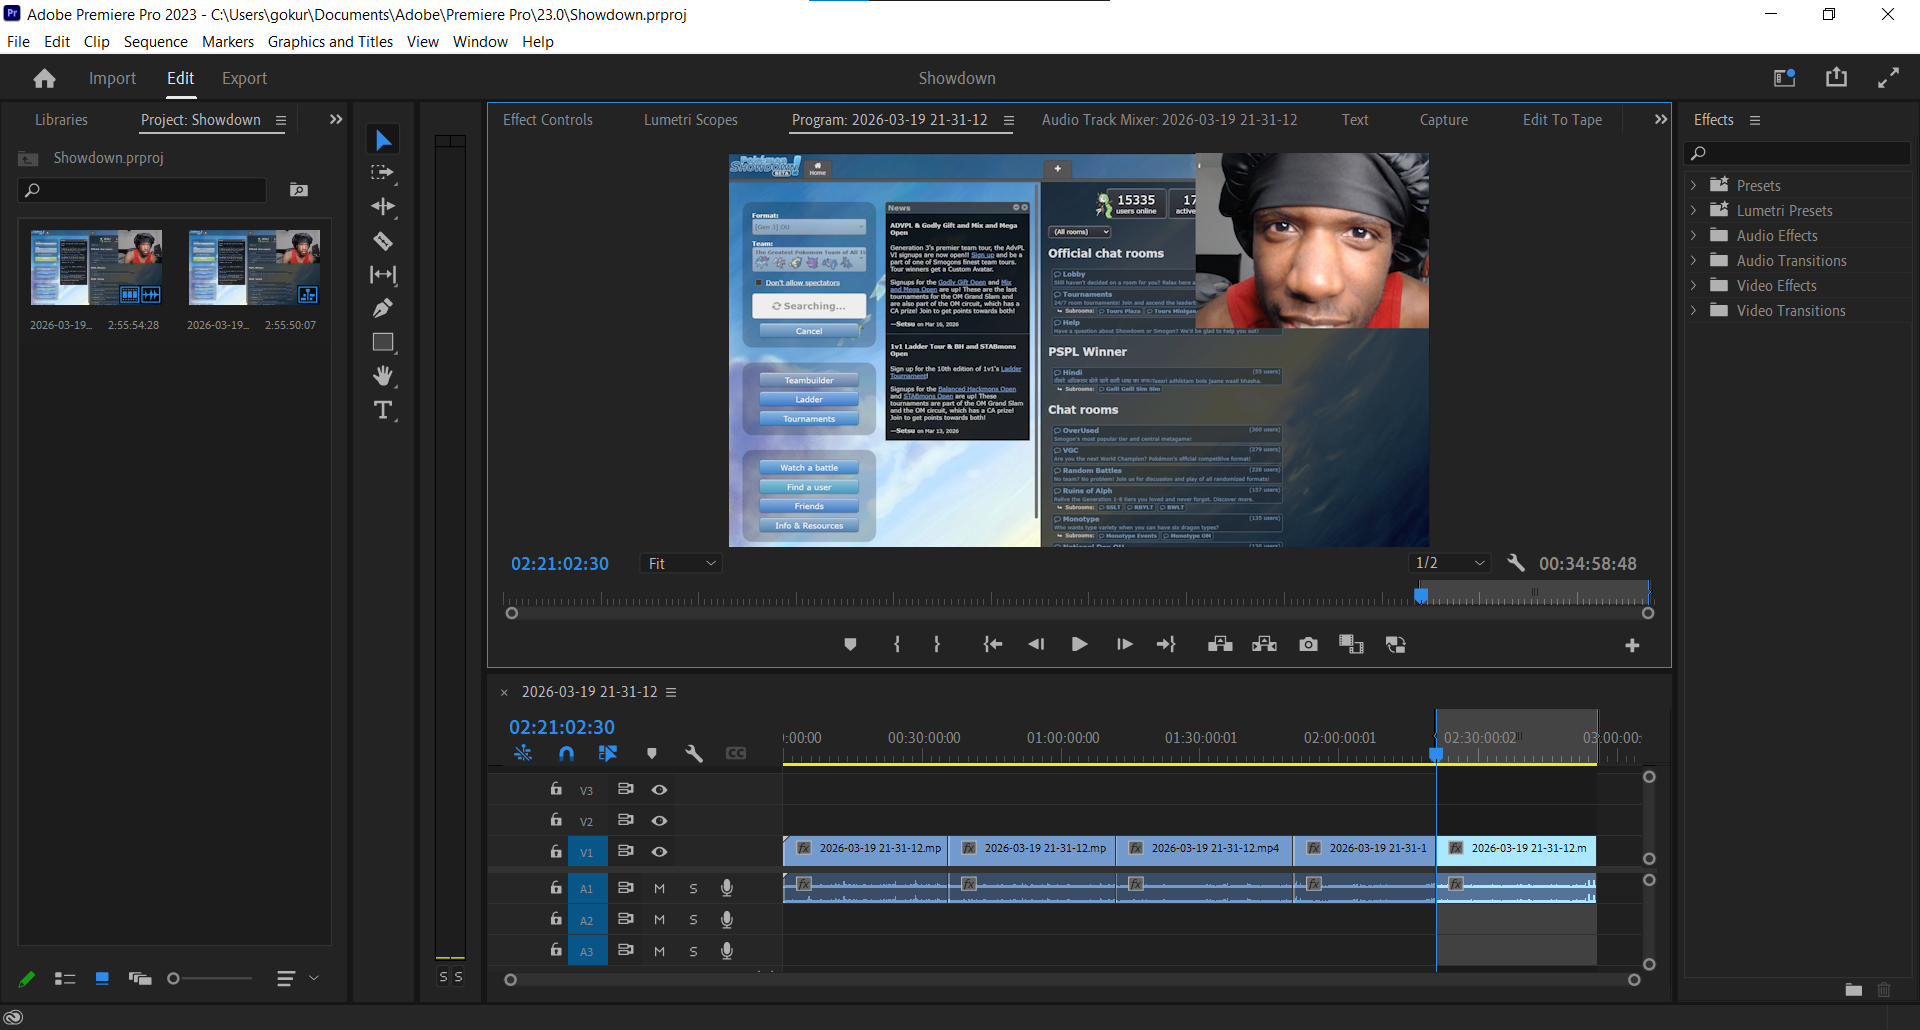Select the Pen tool
Viewport: 1920px width, 1030px height.
383,307
